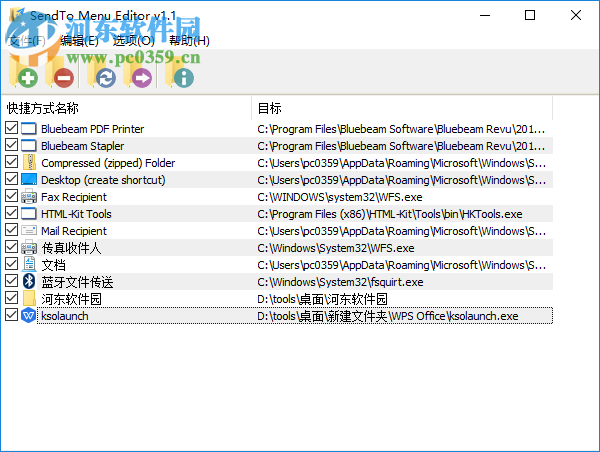Screen dimensions: 600x452
Task: Select the Desktop (create shortcut) entry
Action: click(103, 180)
